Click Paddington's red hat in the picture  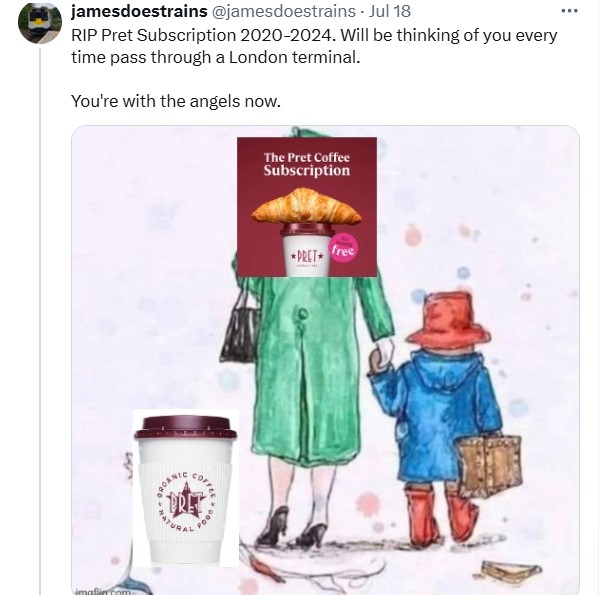tap(449, 318)
